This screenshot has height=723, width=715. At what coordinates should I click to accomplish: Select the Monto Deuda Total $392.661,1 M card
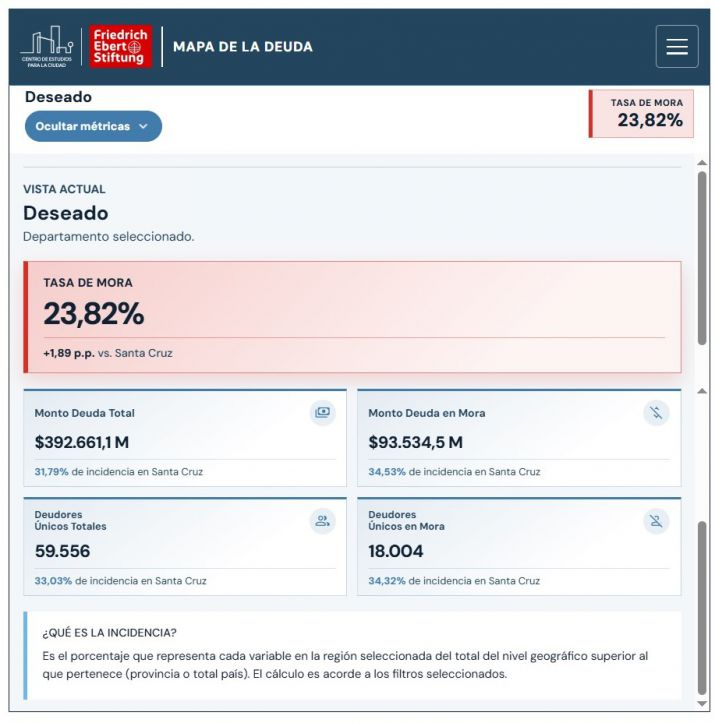click(185, 438)
